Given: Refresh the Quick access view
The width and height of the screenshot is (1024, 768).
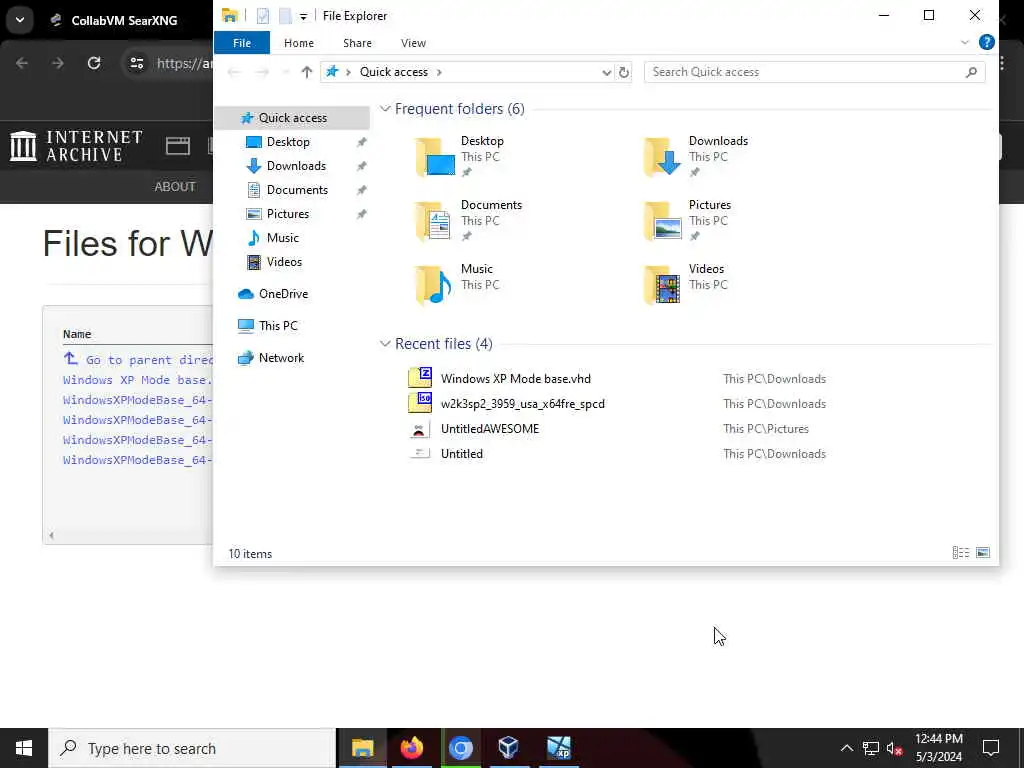Looking at the screenshot, I should coord(624,72).
